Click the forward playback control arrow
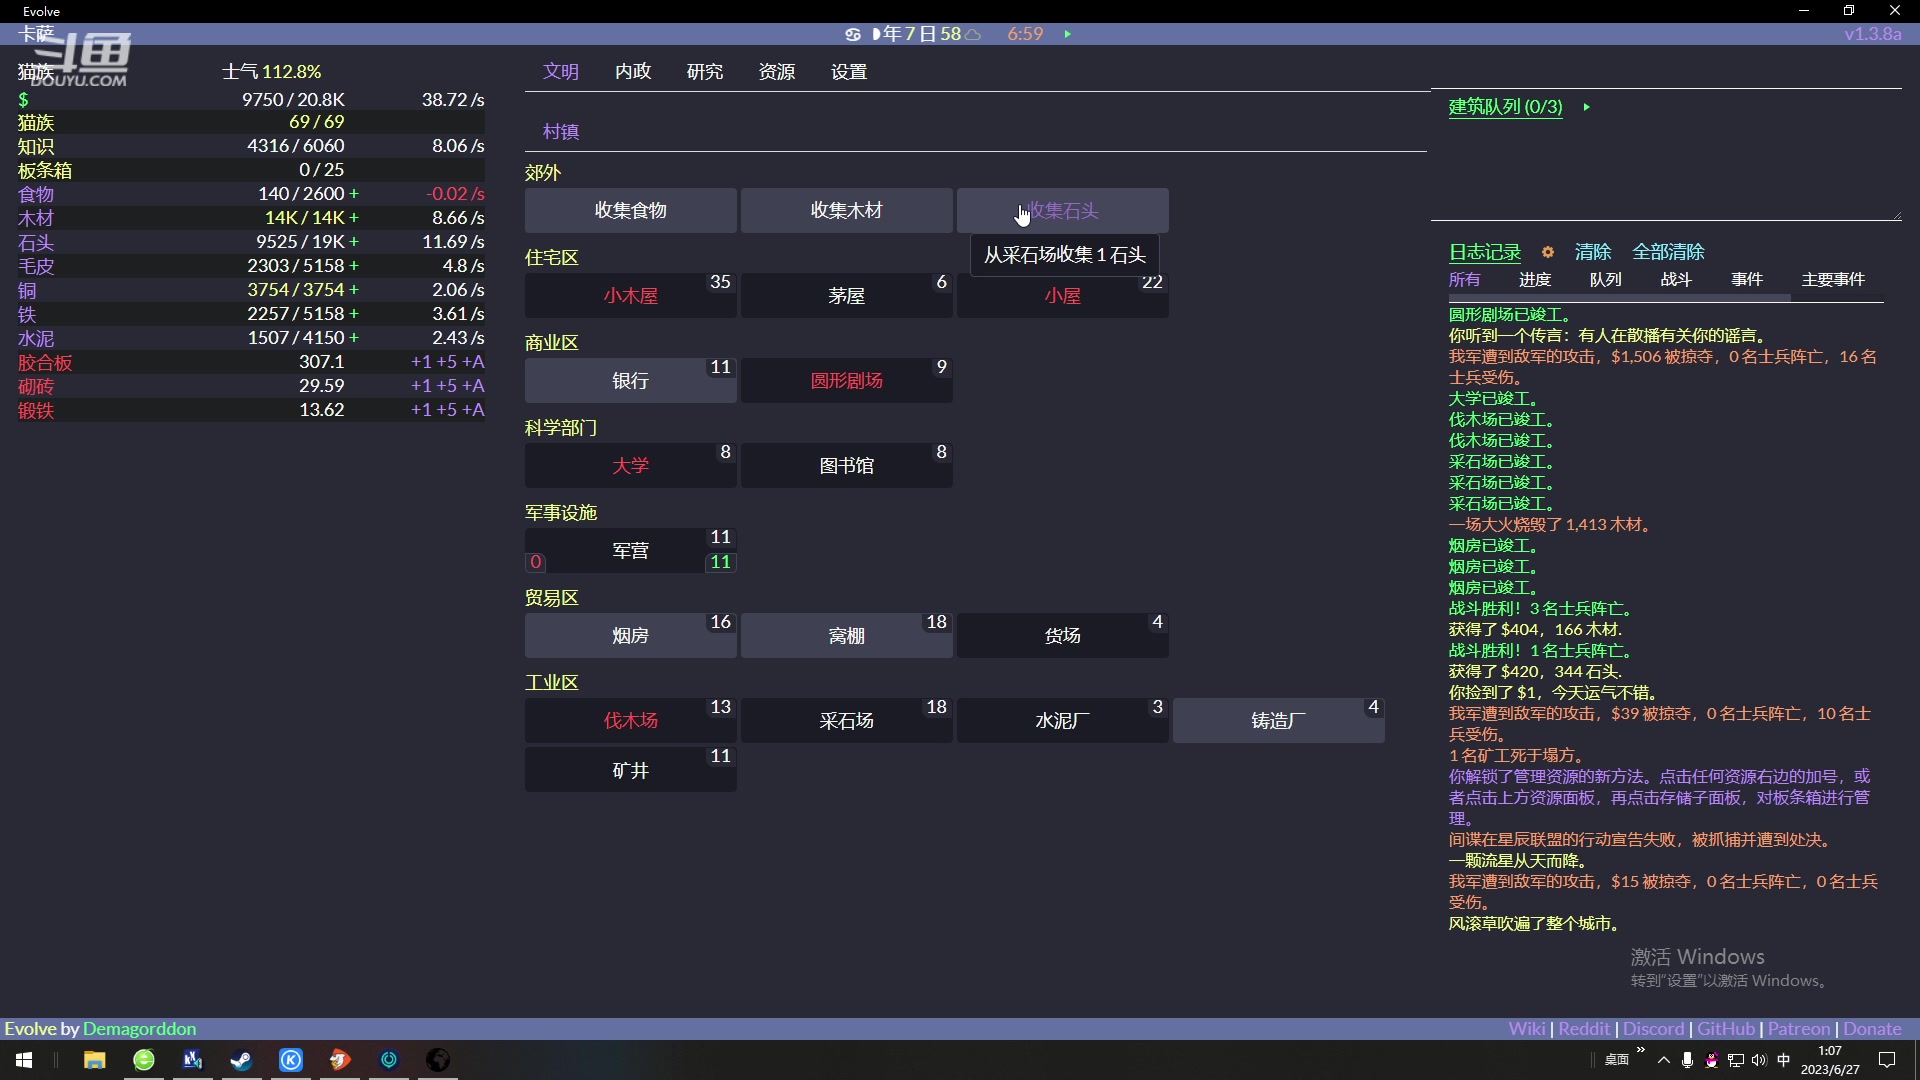1920x1080 pixels. click(1069, 33)
